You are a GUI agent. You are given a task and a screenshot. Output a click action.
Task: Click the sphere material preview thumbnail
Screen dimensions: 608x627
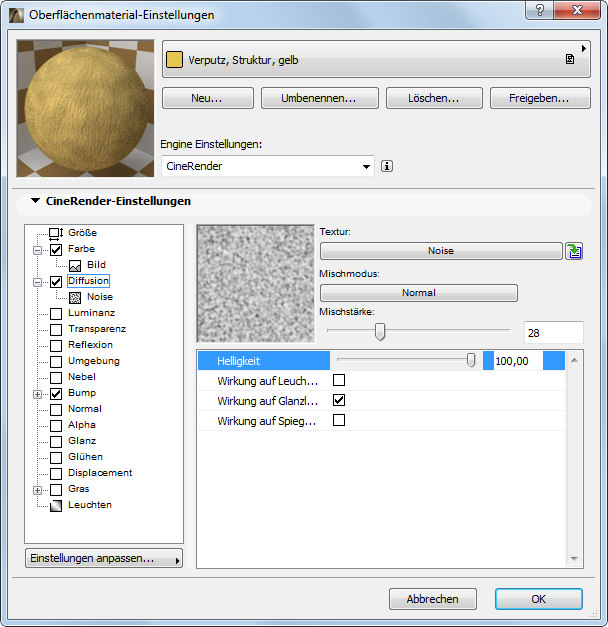[x=85, y=108]
